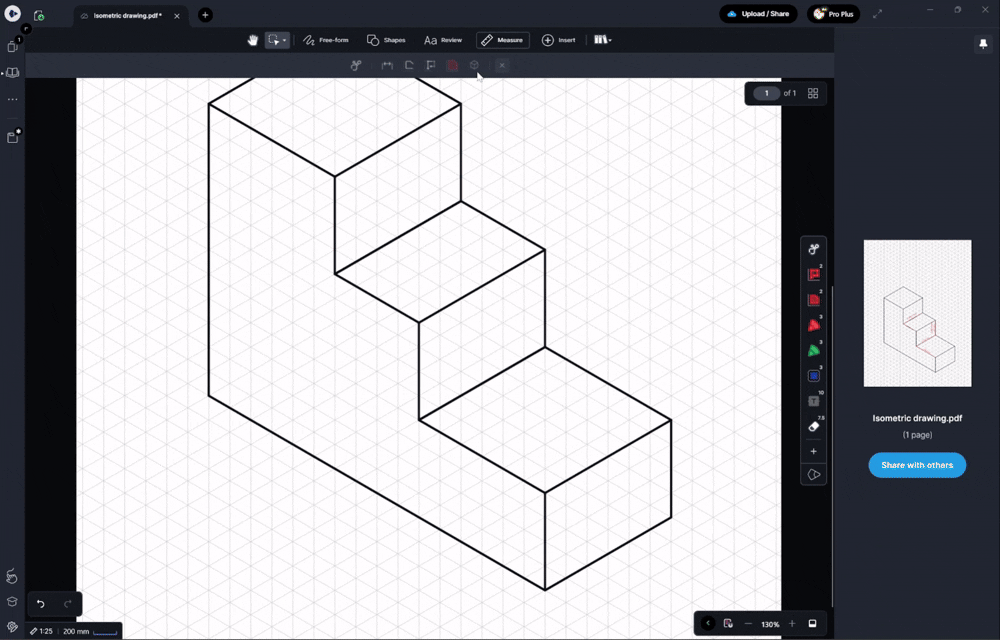Image resolution: width=1000 pixels, height=640 pixels.
Task: Click the Upload / Share button
Action: (758, 14)
